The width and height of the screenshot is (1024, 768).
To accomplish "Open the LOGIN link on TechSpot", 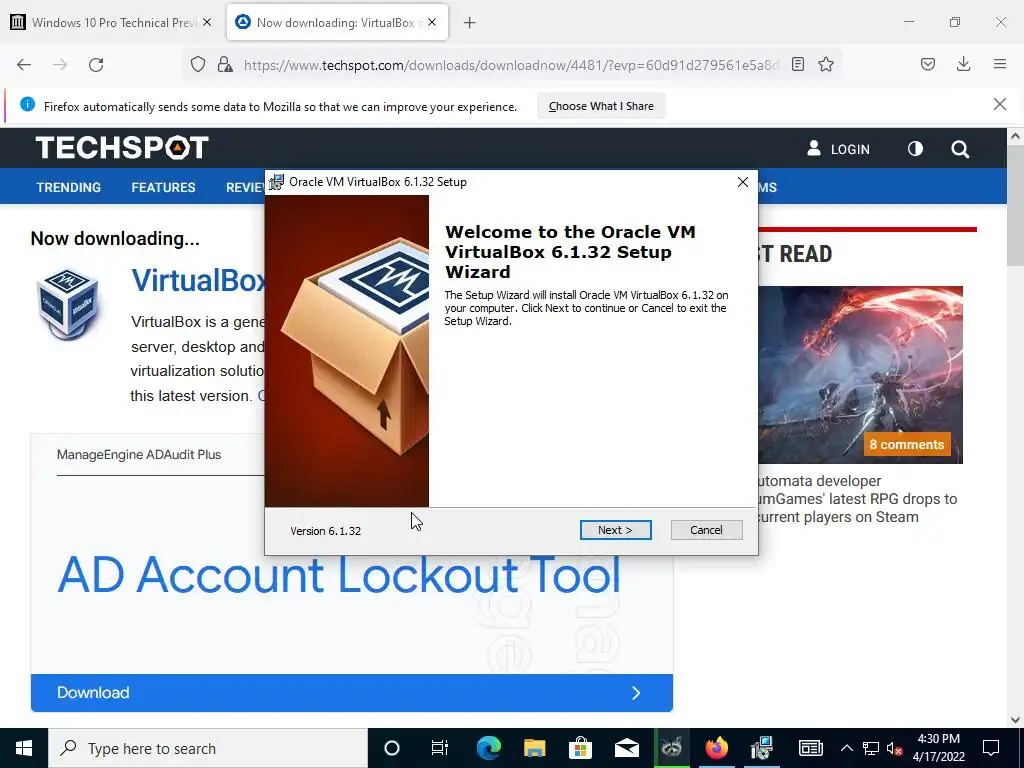I will [839, 149].
